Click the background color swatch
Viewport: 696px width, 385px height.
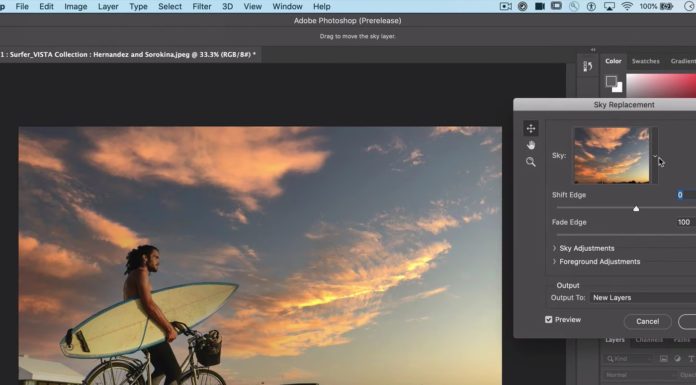click(x=617, y=87)
